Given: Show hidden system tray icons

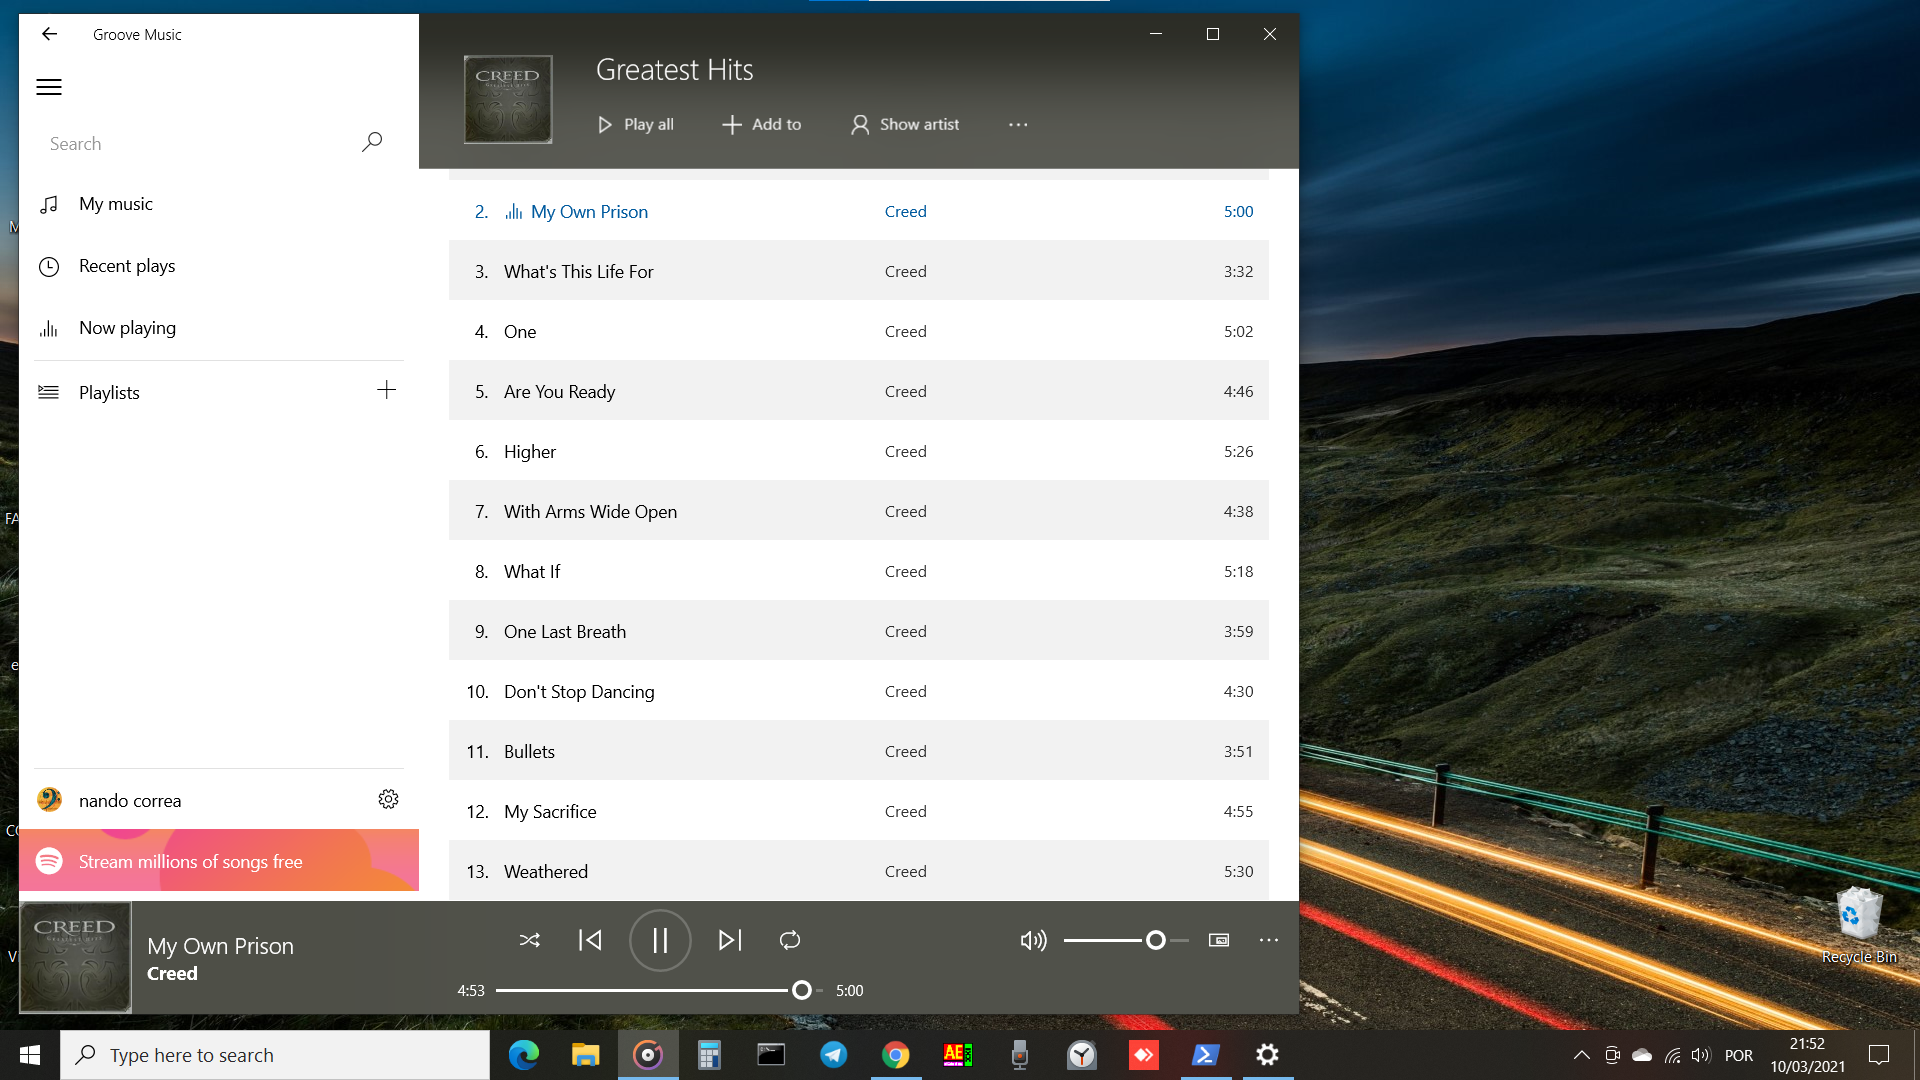Looking at the screenshot, I should pyautogui.click(x=1582, y=1055).
